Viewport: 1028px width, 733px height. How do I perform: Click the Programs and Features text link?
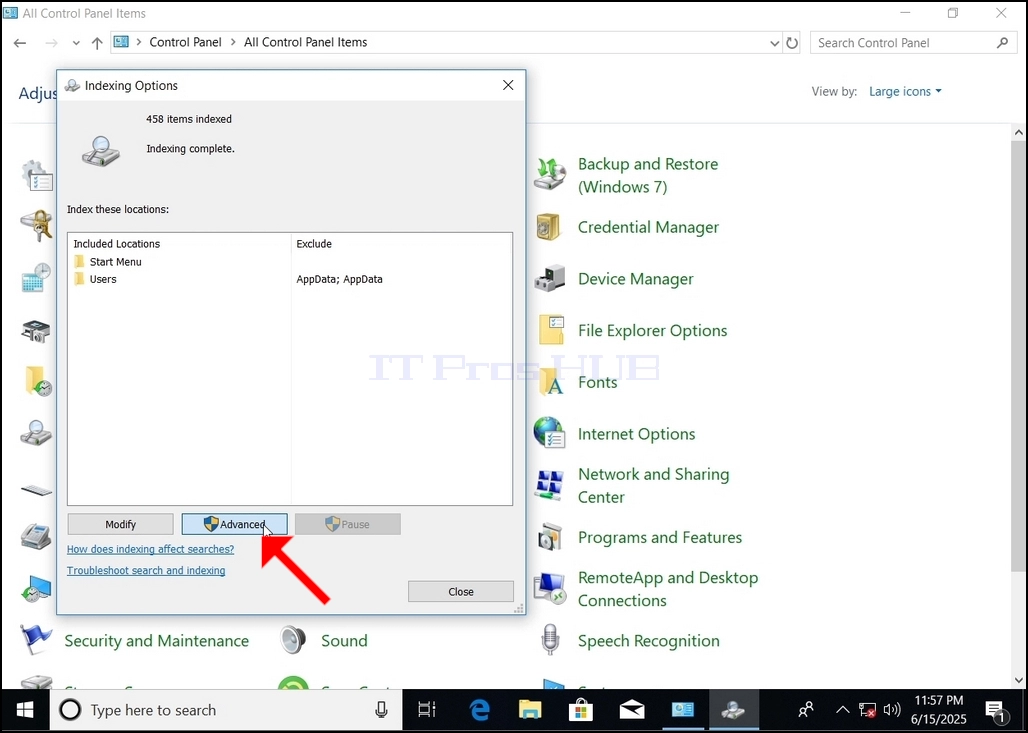point(660,537)
